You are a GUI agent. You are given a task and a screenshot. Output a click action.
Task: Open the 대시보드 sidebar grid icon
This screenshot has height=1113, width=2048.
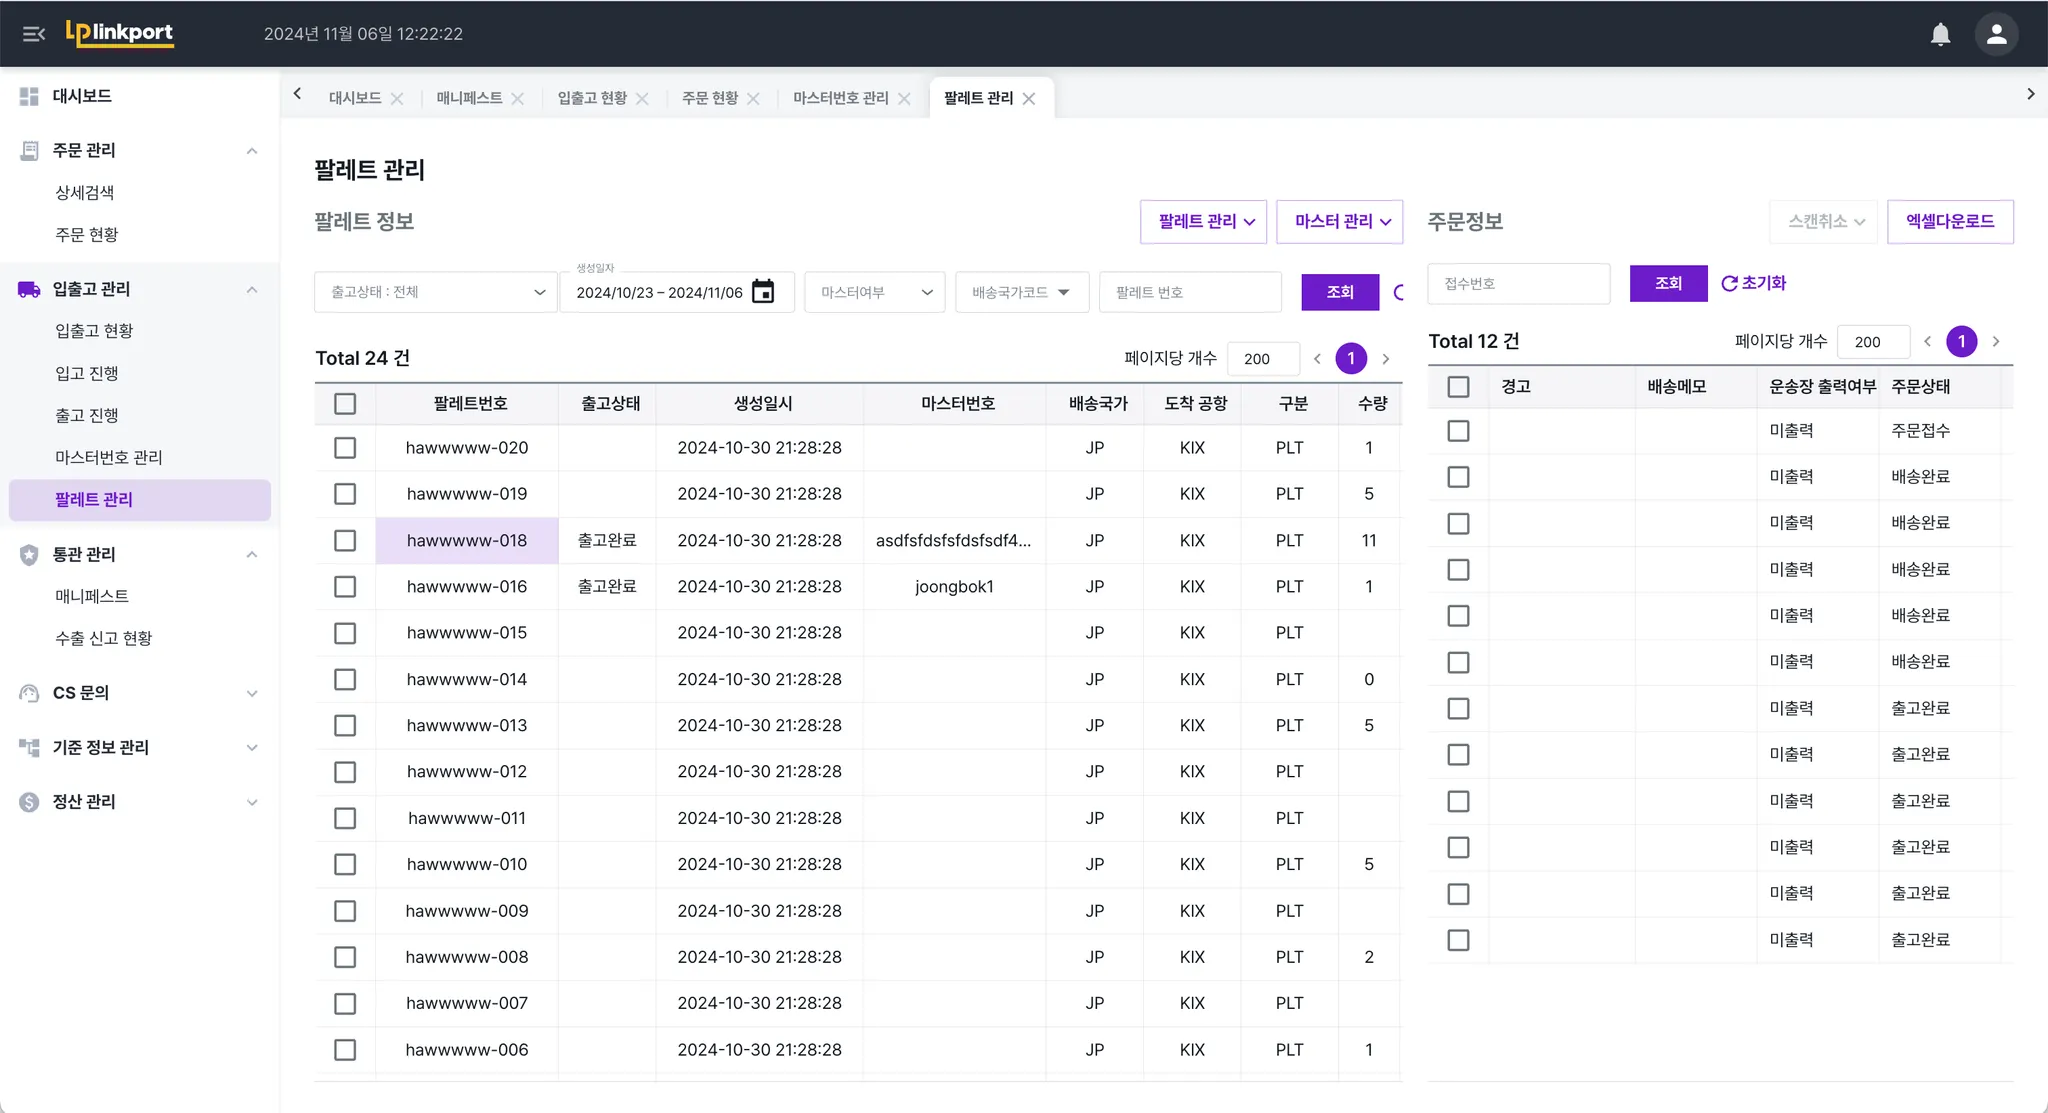pos(29,96)
